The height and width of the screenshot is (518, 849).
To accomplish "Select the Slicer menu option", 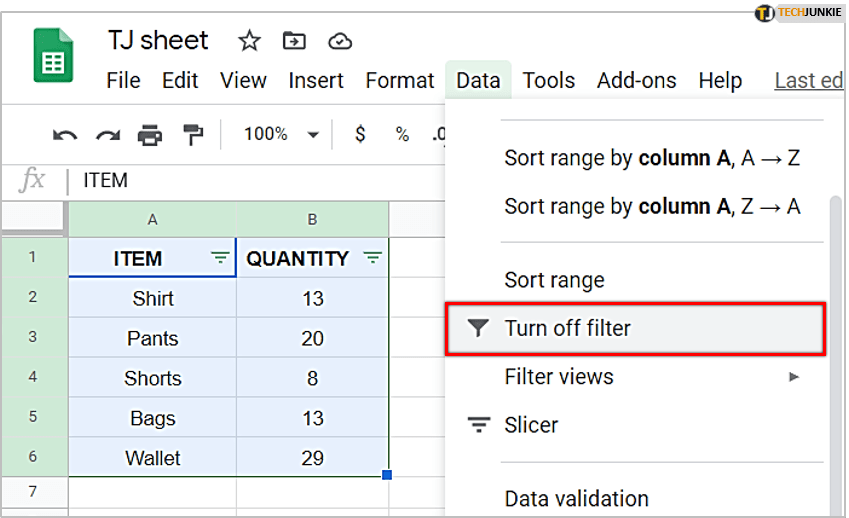I will 531,425.
